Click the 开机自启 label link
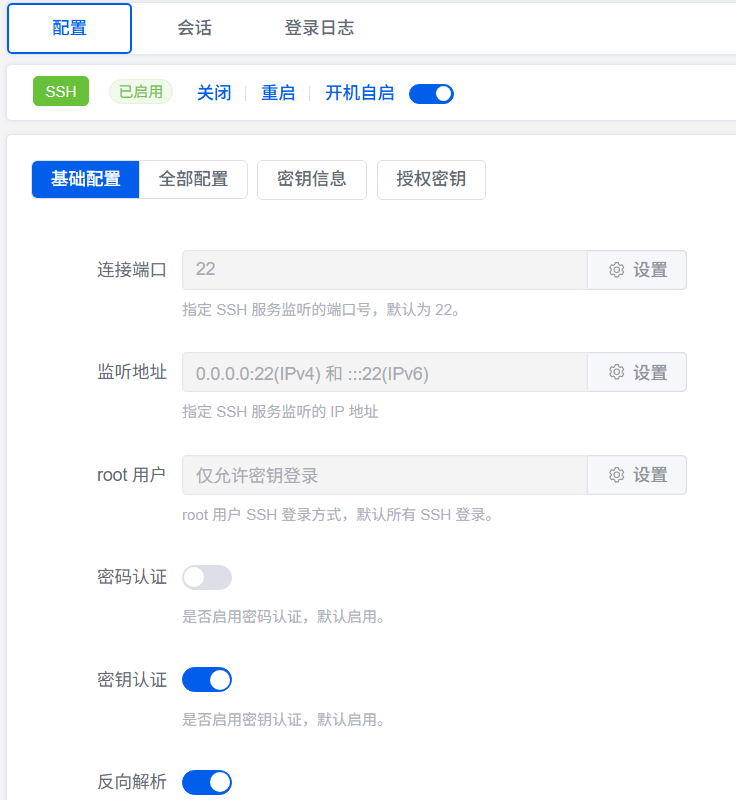The image size is (736, 800). tap(360, 93)
